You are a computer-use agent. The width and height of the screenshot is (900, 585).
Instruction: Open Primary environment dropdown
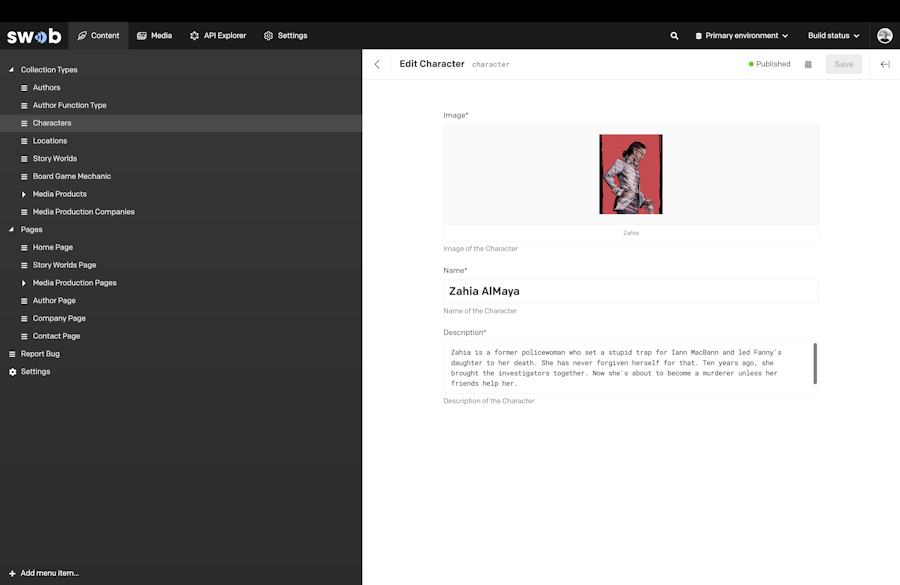pos(742,36)
